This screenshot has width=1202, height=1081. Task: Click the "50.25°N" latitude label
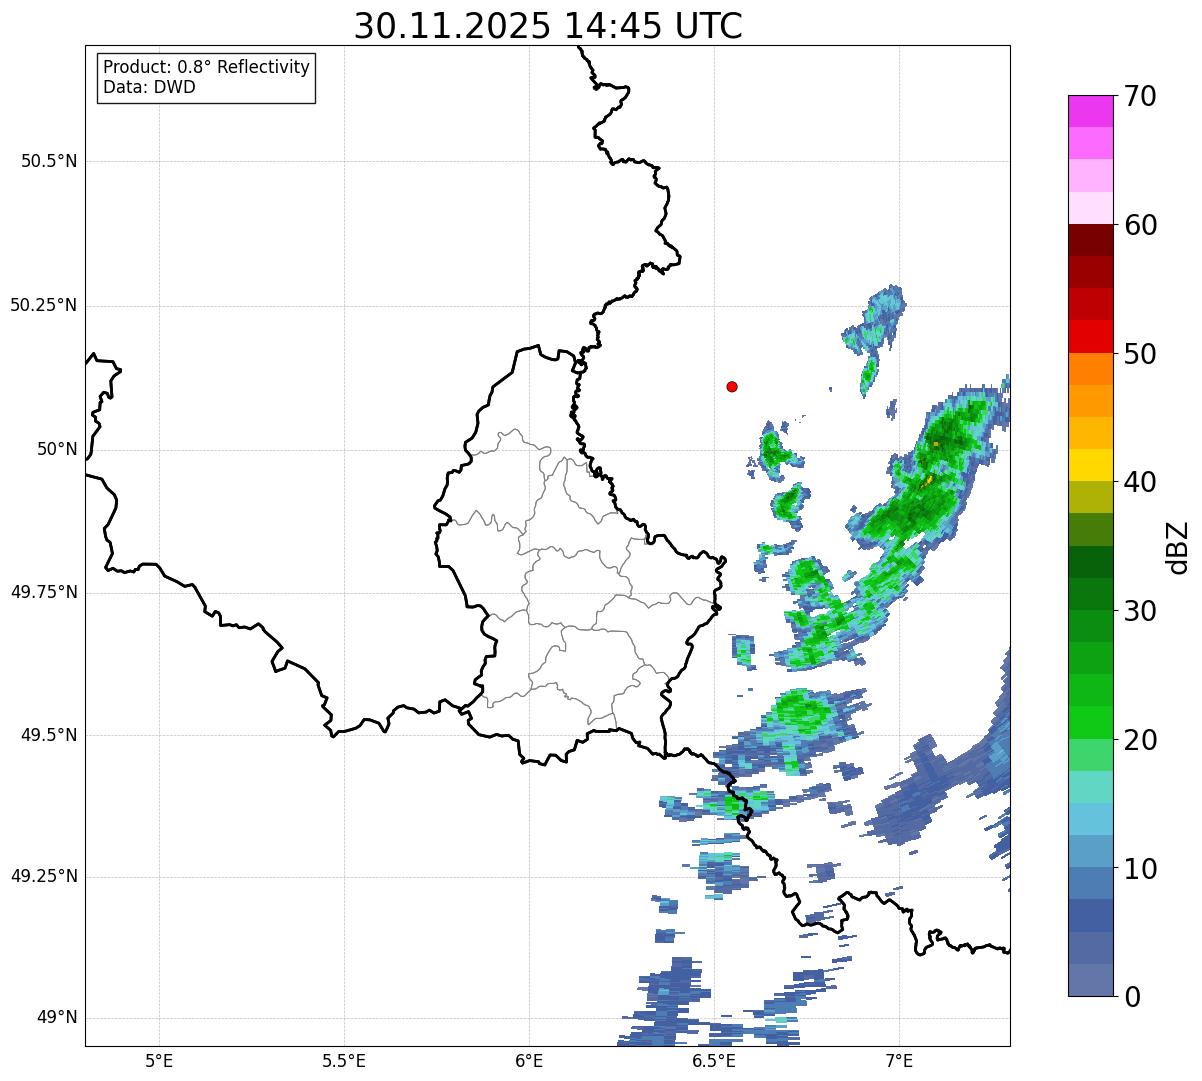coord(43,305)
